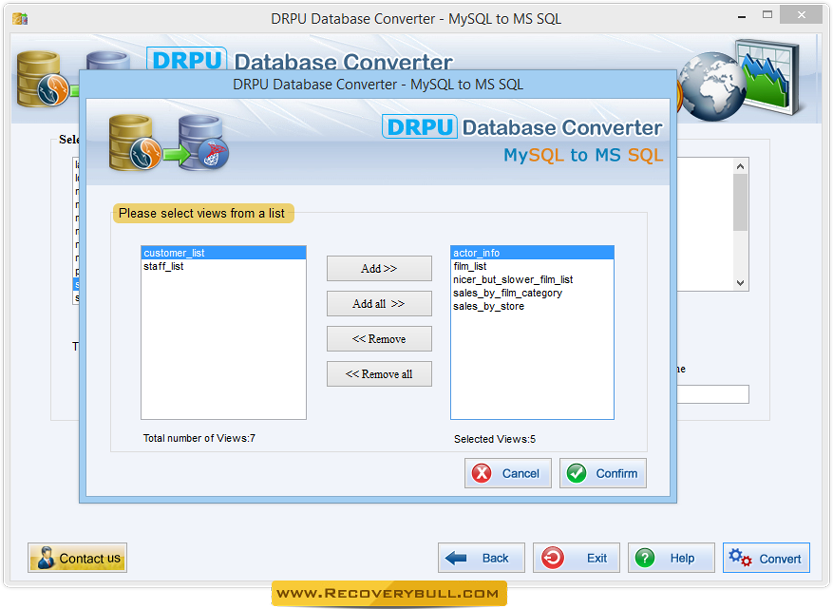Viewport: 833px width, 609px height.
Task: Click the main window scrollbar down arrow
Action: pyautogui.click(x=741, y=283)
